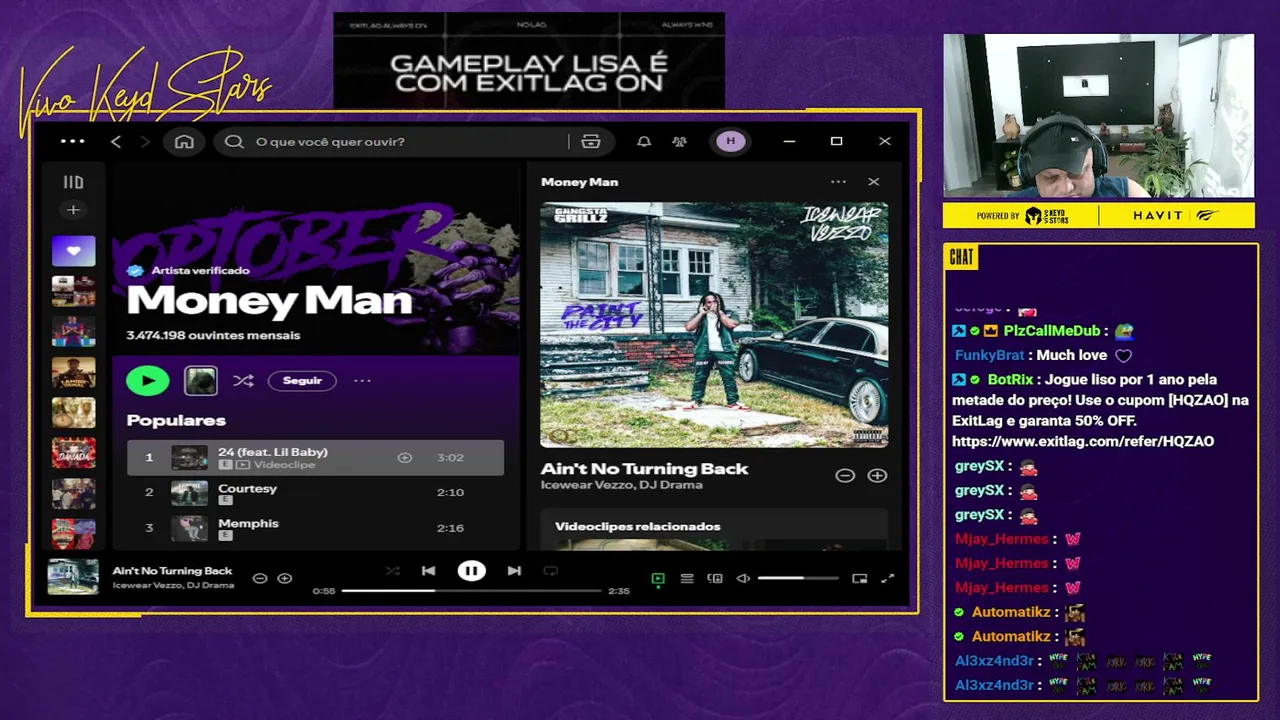This screenshot has height=720, width=1280.
Task: Toggle repeat in the player controls
Action: tap(550, 571)
